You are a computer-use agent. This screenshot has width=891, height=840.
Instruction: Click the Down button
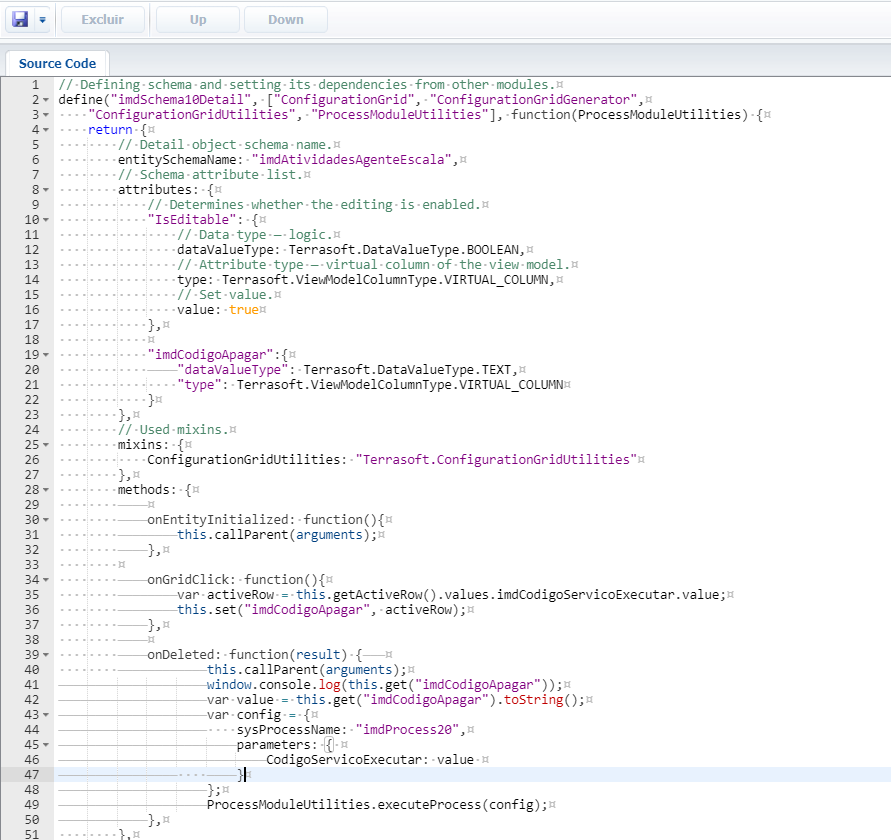(286, 20)
